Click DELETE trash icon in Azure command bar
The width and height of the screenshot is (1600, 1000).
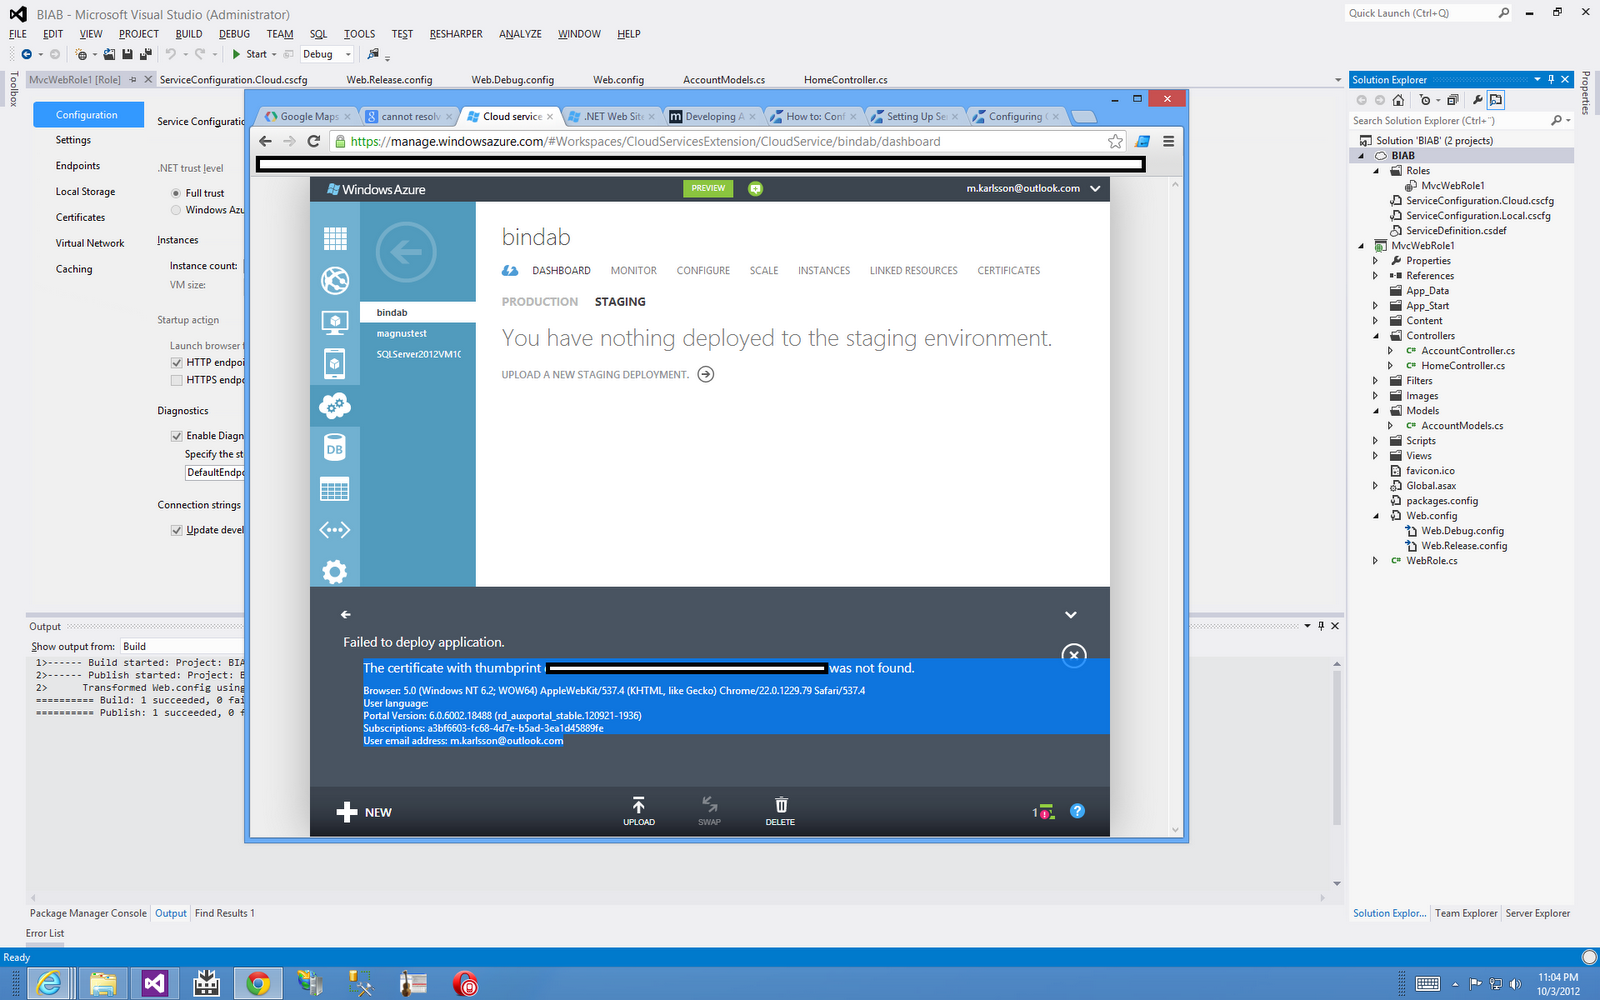coord(781,811)
